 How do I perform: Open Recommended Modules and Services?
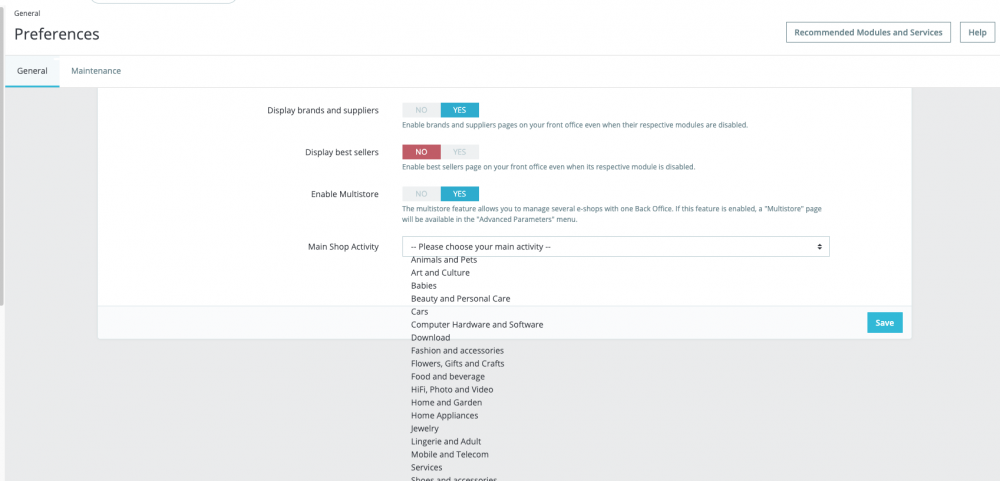pyautogui.click(x=868, y=33)
